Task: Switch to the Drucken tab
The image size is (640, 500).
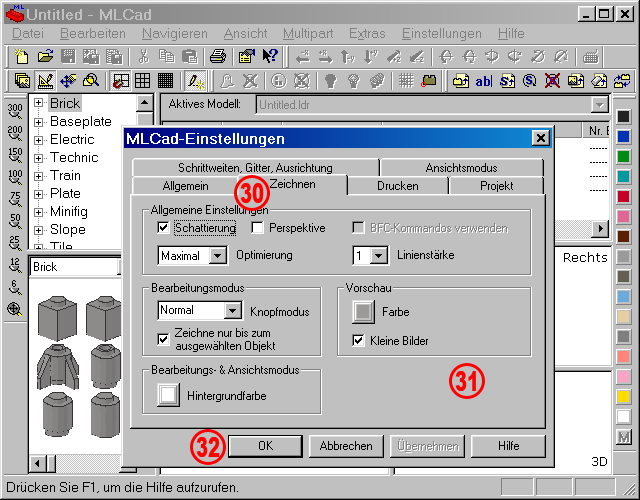Action: tap(398, 186)
